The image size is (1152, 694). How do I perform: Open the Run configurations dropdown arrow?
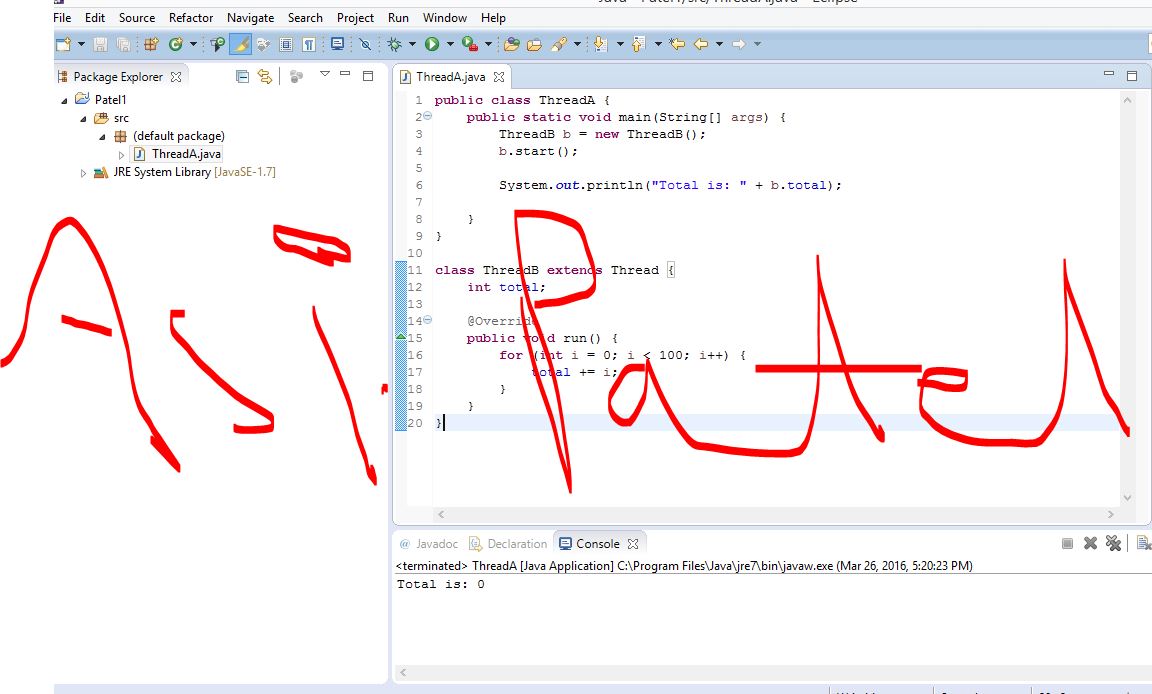[450, 45]
